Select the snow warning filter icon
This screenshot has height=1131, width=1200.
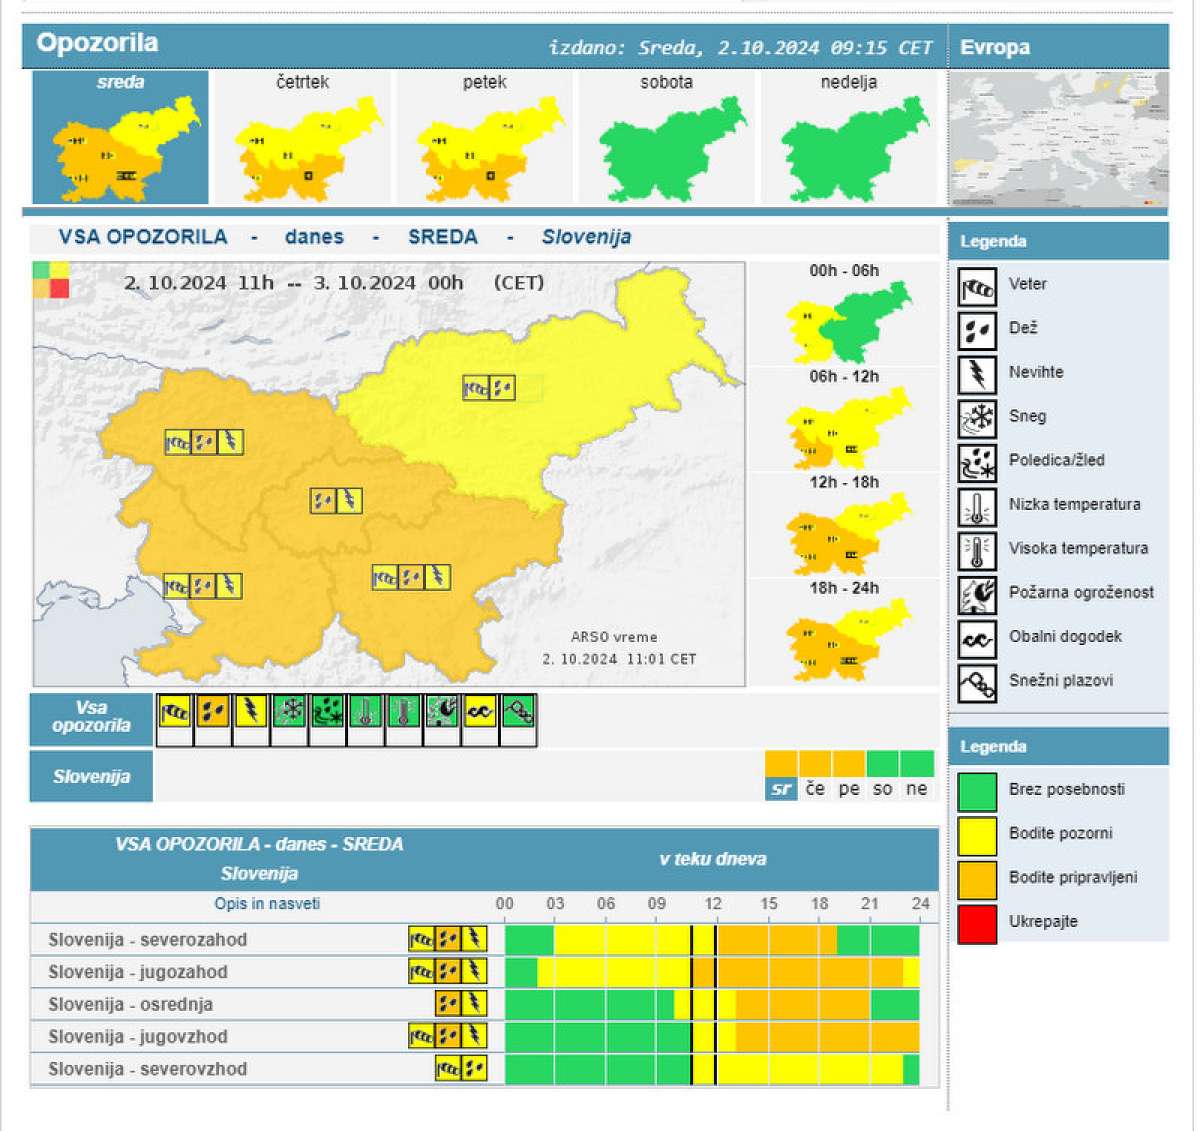pos(289,712)
